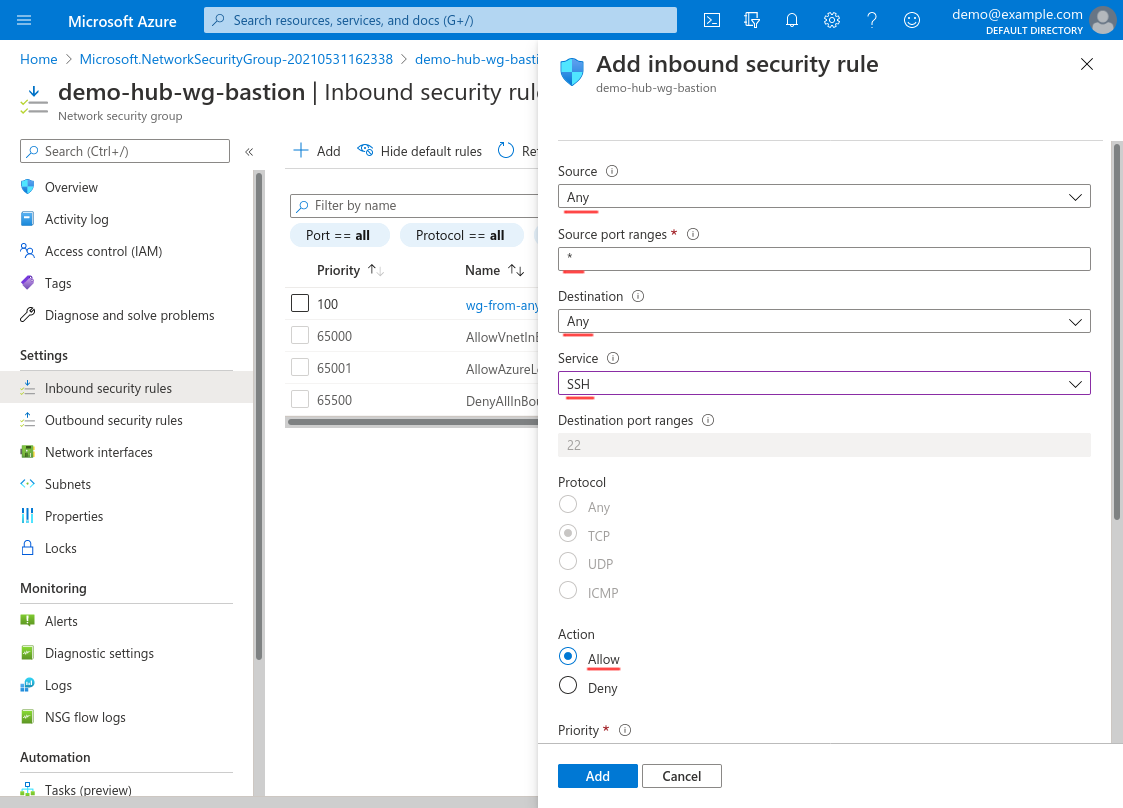Select the ICMP protocol radio button
Screen dimensions: 1123x808
pos(568,590)
